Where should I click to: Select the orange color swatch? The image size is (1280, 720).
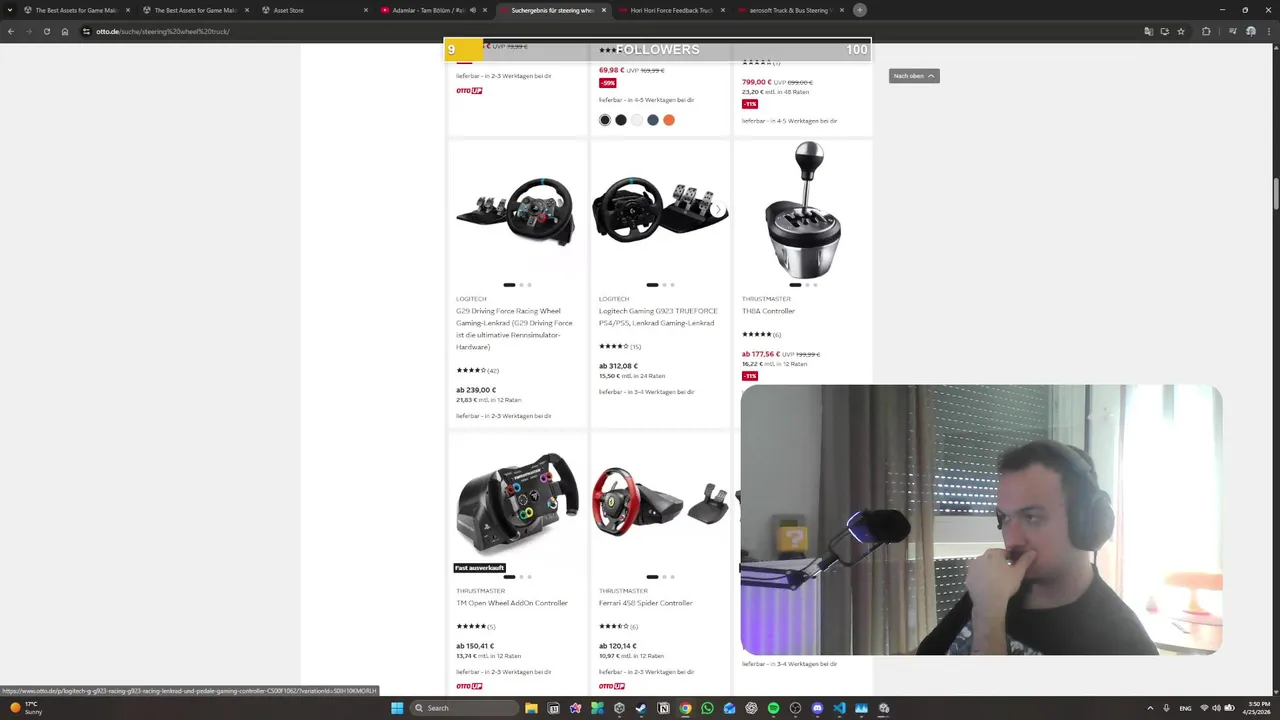pyautogui.click(x=669, y=120)
